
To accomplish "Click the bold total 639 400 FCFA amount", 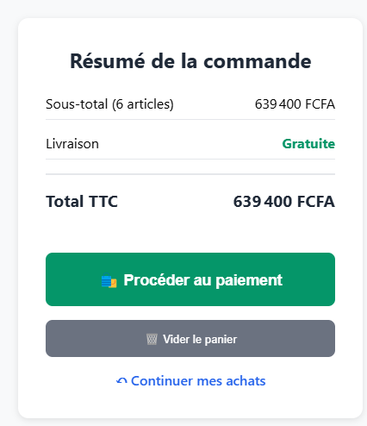I will tap(284, 202).
